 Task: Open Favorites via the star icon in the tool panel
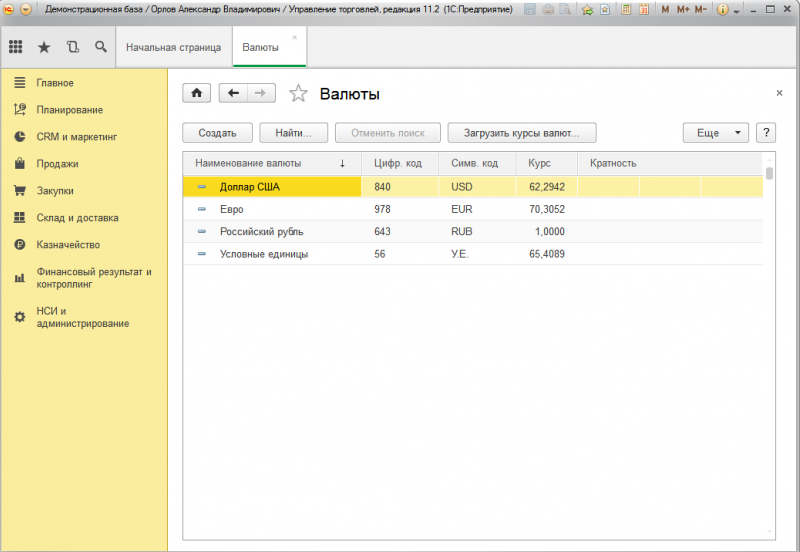click(44, 47)
